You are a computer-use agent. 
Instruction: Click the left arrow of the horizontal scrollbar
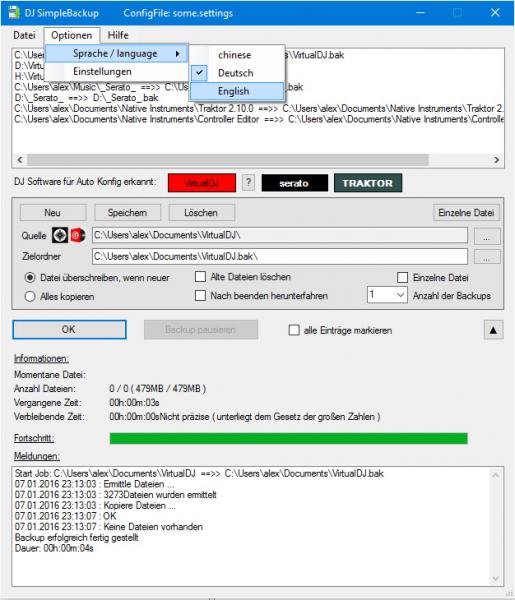point(20,160)
